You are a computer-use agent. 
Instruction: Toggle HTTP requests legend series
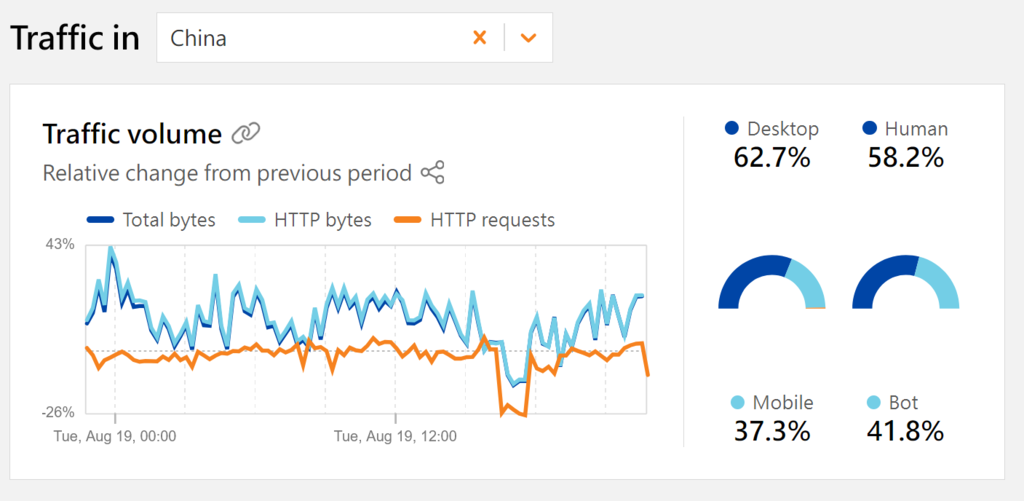475,220
